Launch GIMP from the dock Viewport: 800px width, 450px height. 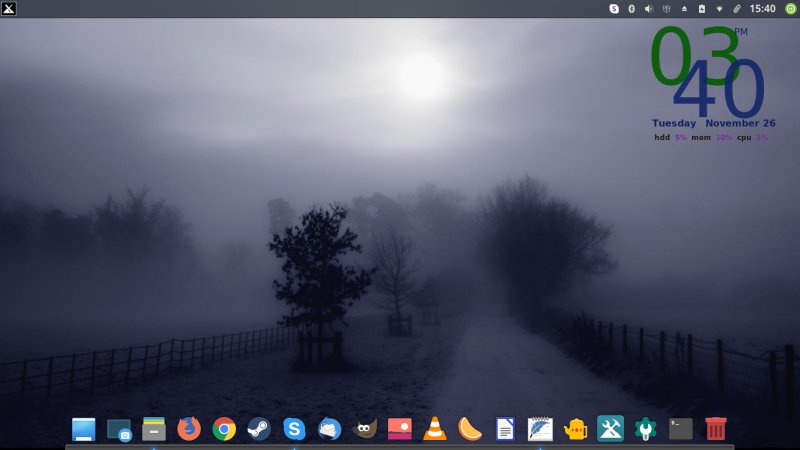click(365, 429)
